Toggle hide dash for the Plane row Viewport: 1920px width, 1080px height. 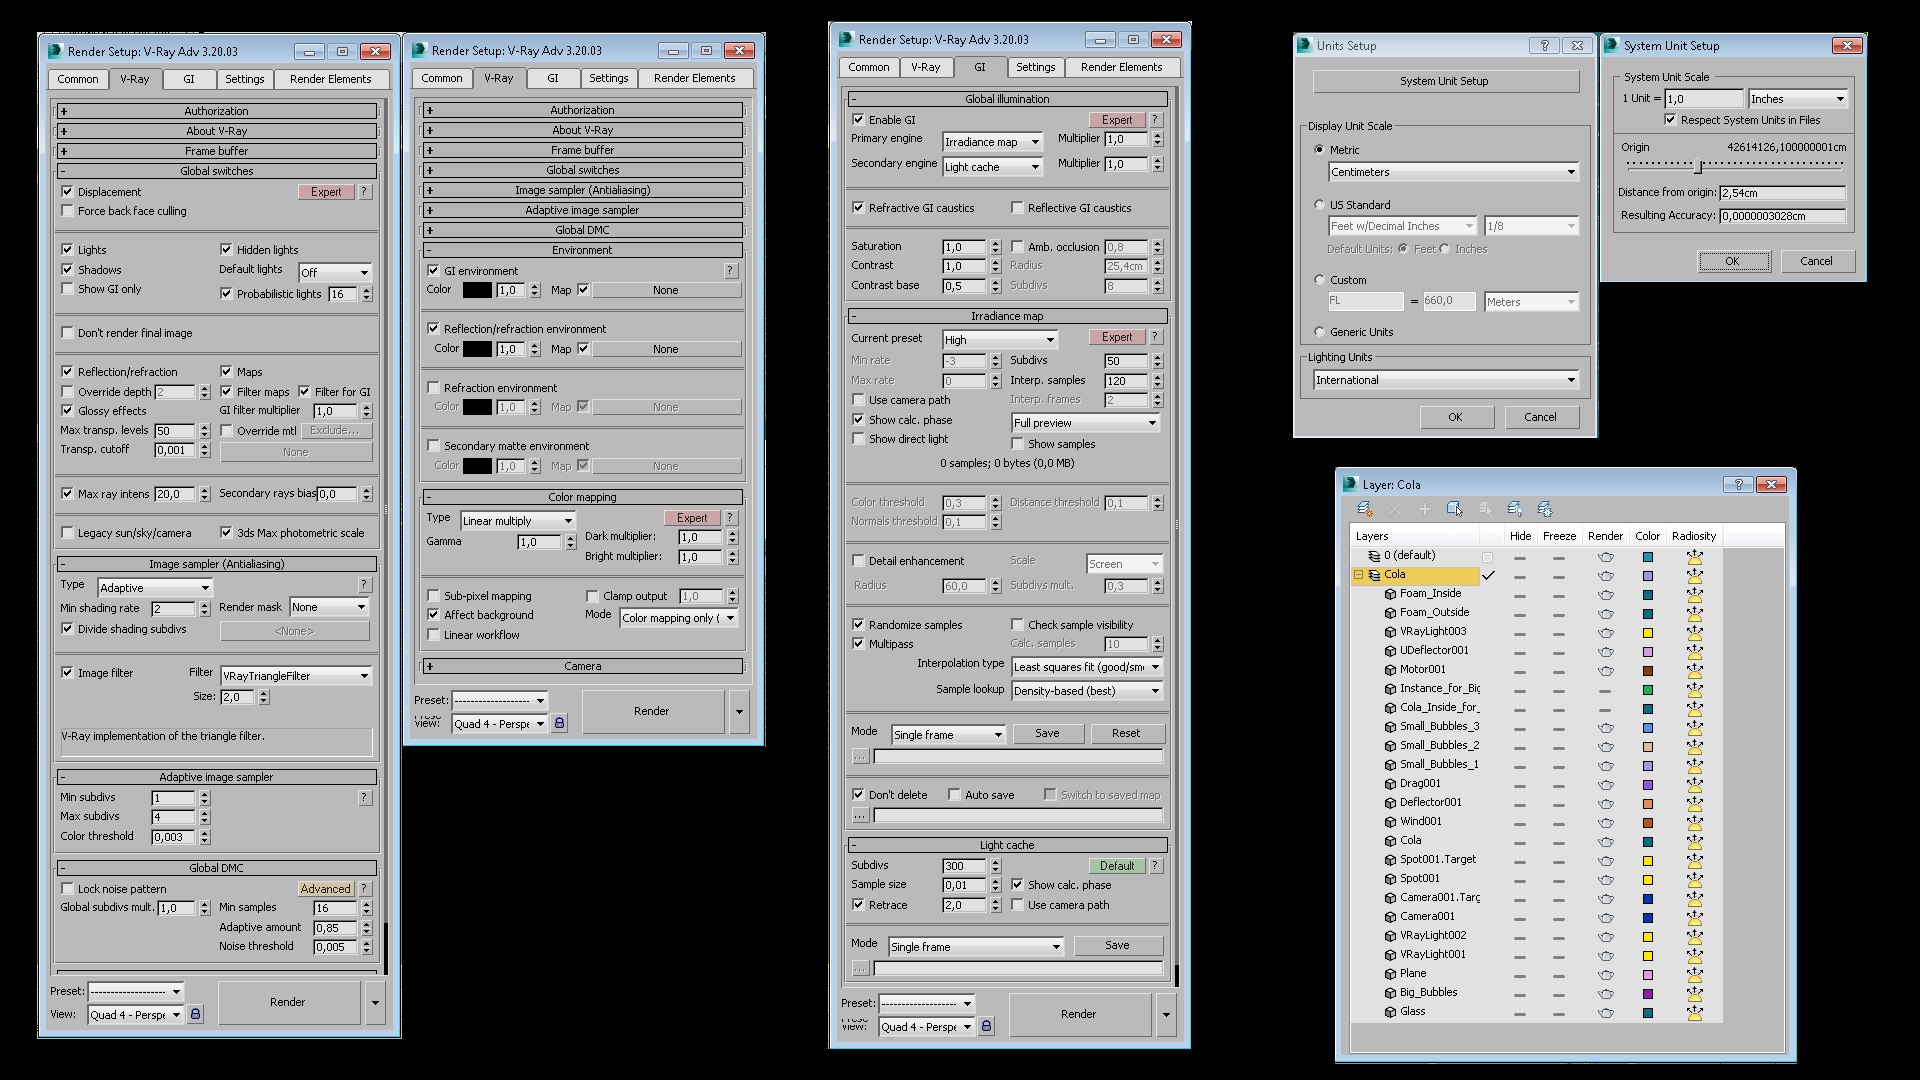click(1520, 974)
